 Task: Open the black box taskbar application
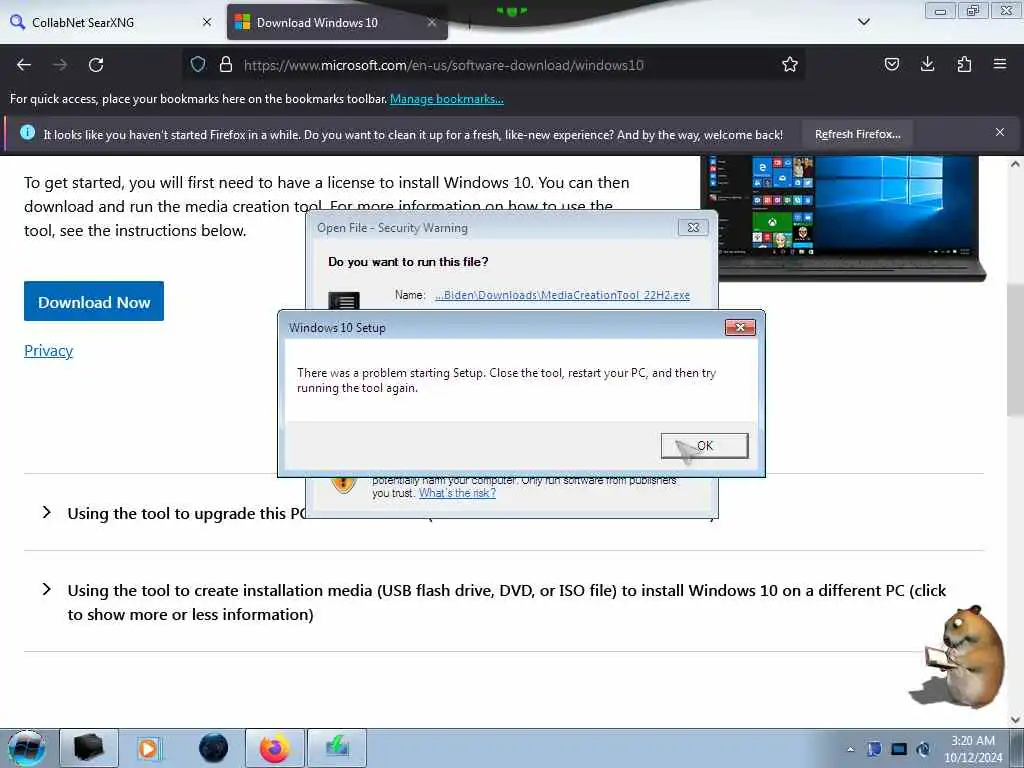[x=89, y=748]
